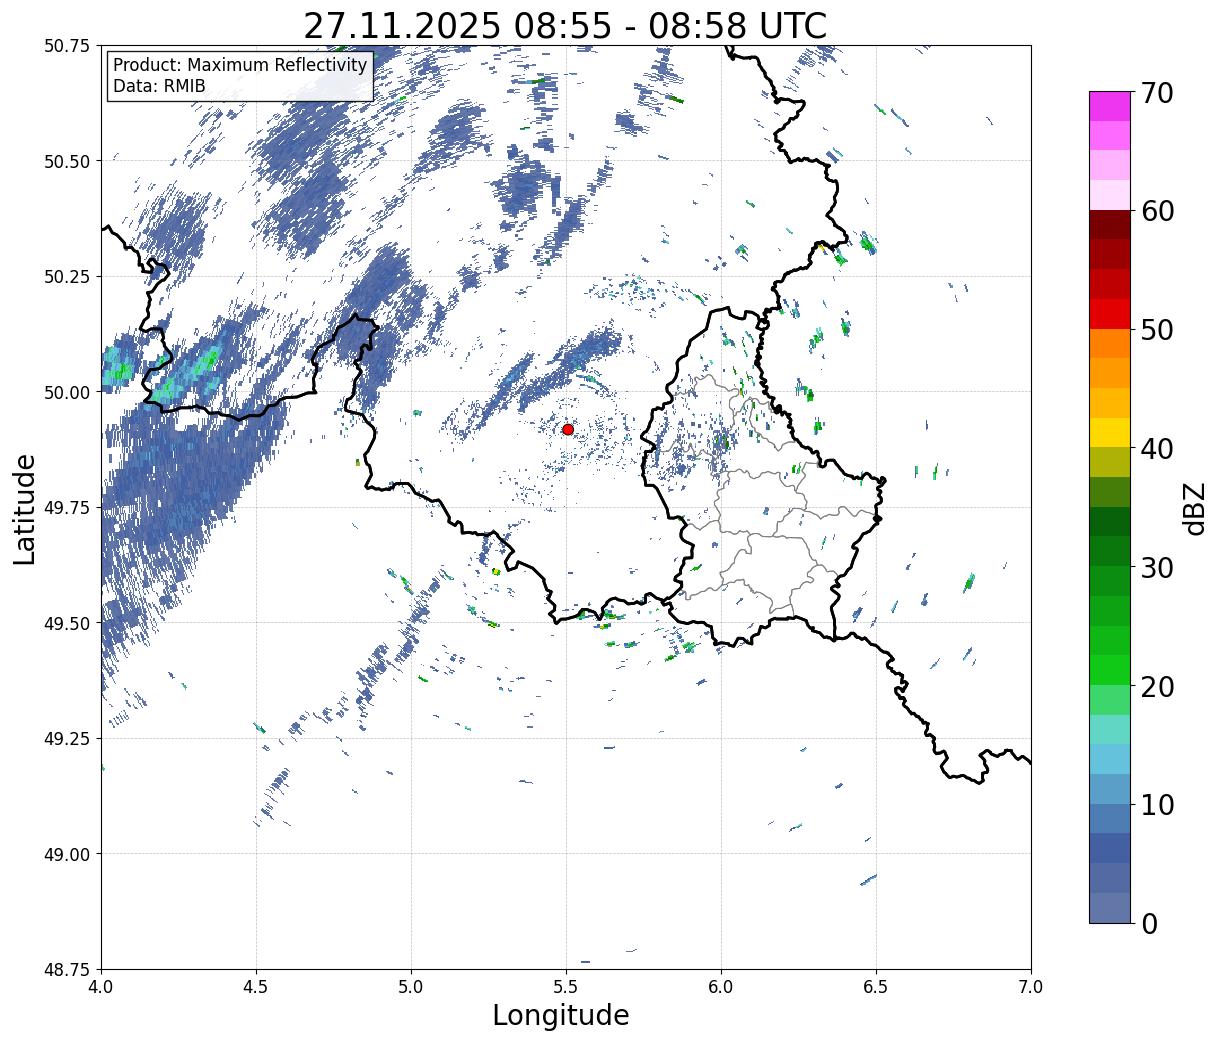Click the 49.50 latitude tick label
The height and width of the screenshot is (1040, 1219).
pyautogui.click(x=68, y=623)
